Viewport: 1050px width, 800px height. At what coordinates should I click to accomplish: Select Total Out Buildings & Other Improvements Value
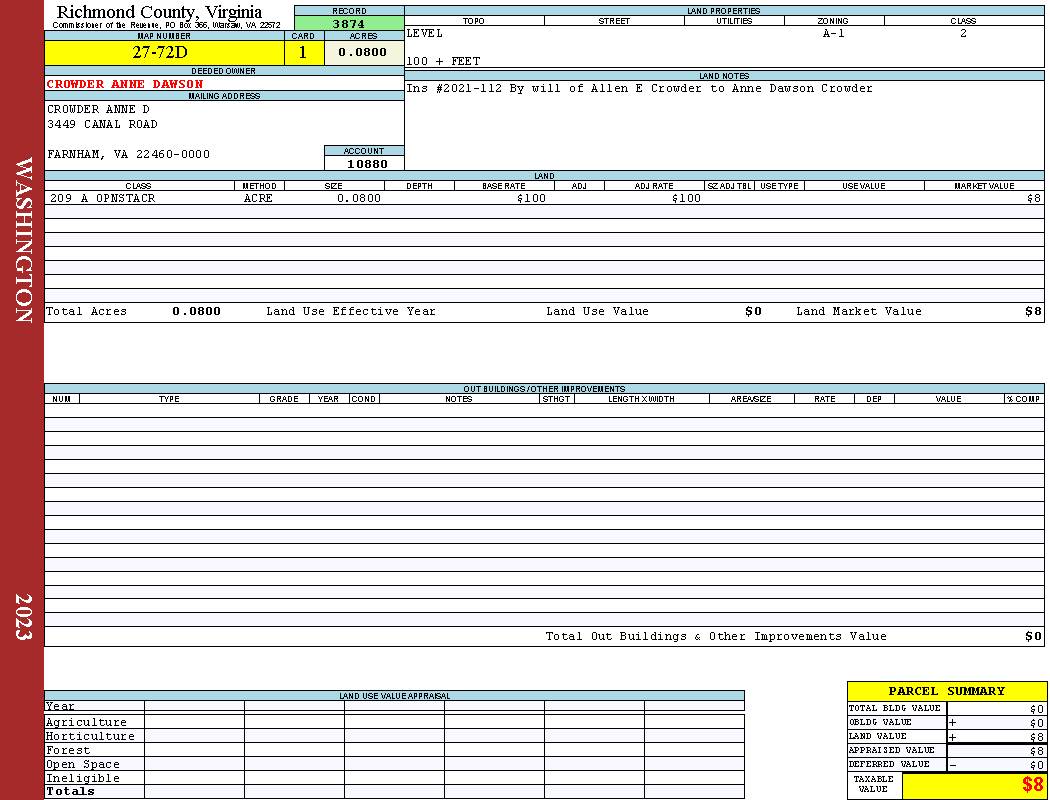pyautogui.click(x=716, y=637)
